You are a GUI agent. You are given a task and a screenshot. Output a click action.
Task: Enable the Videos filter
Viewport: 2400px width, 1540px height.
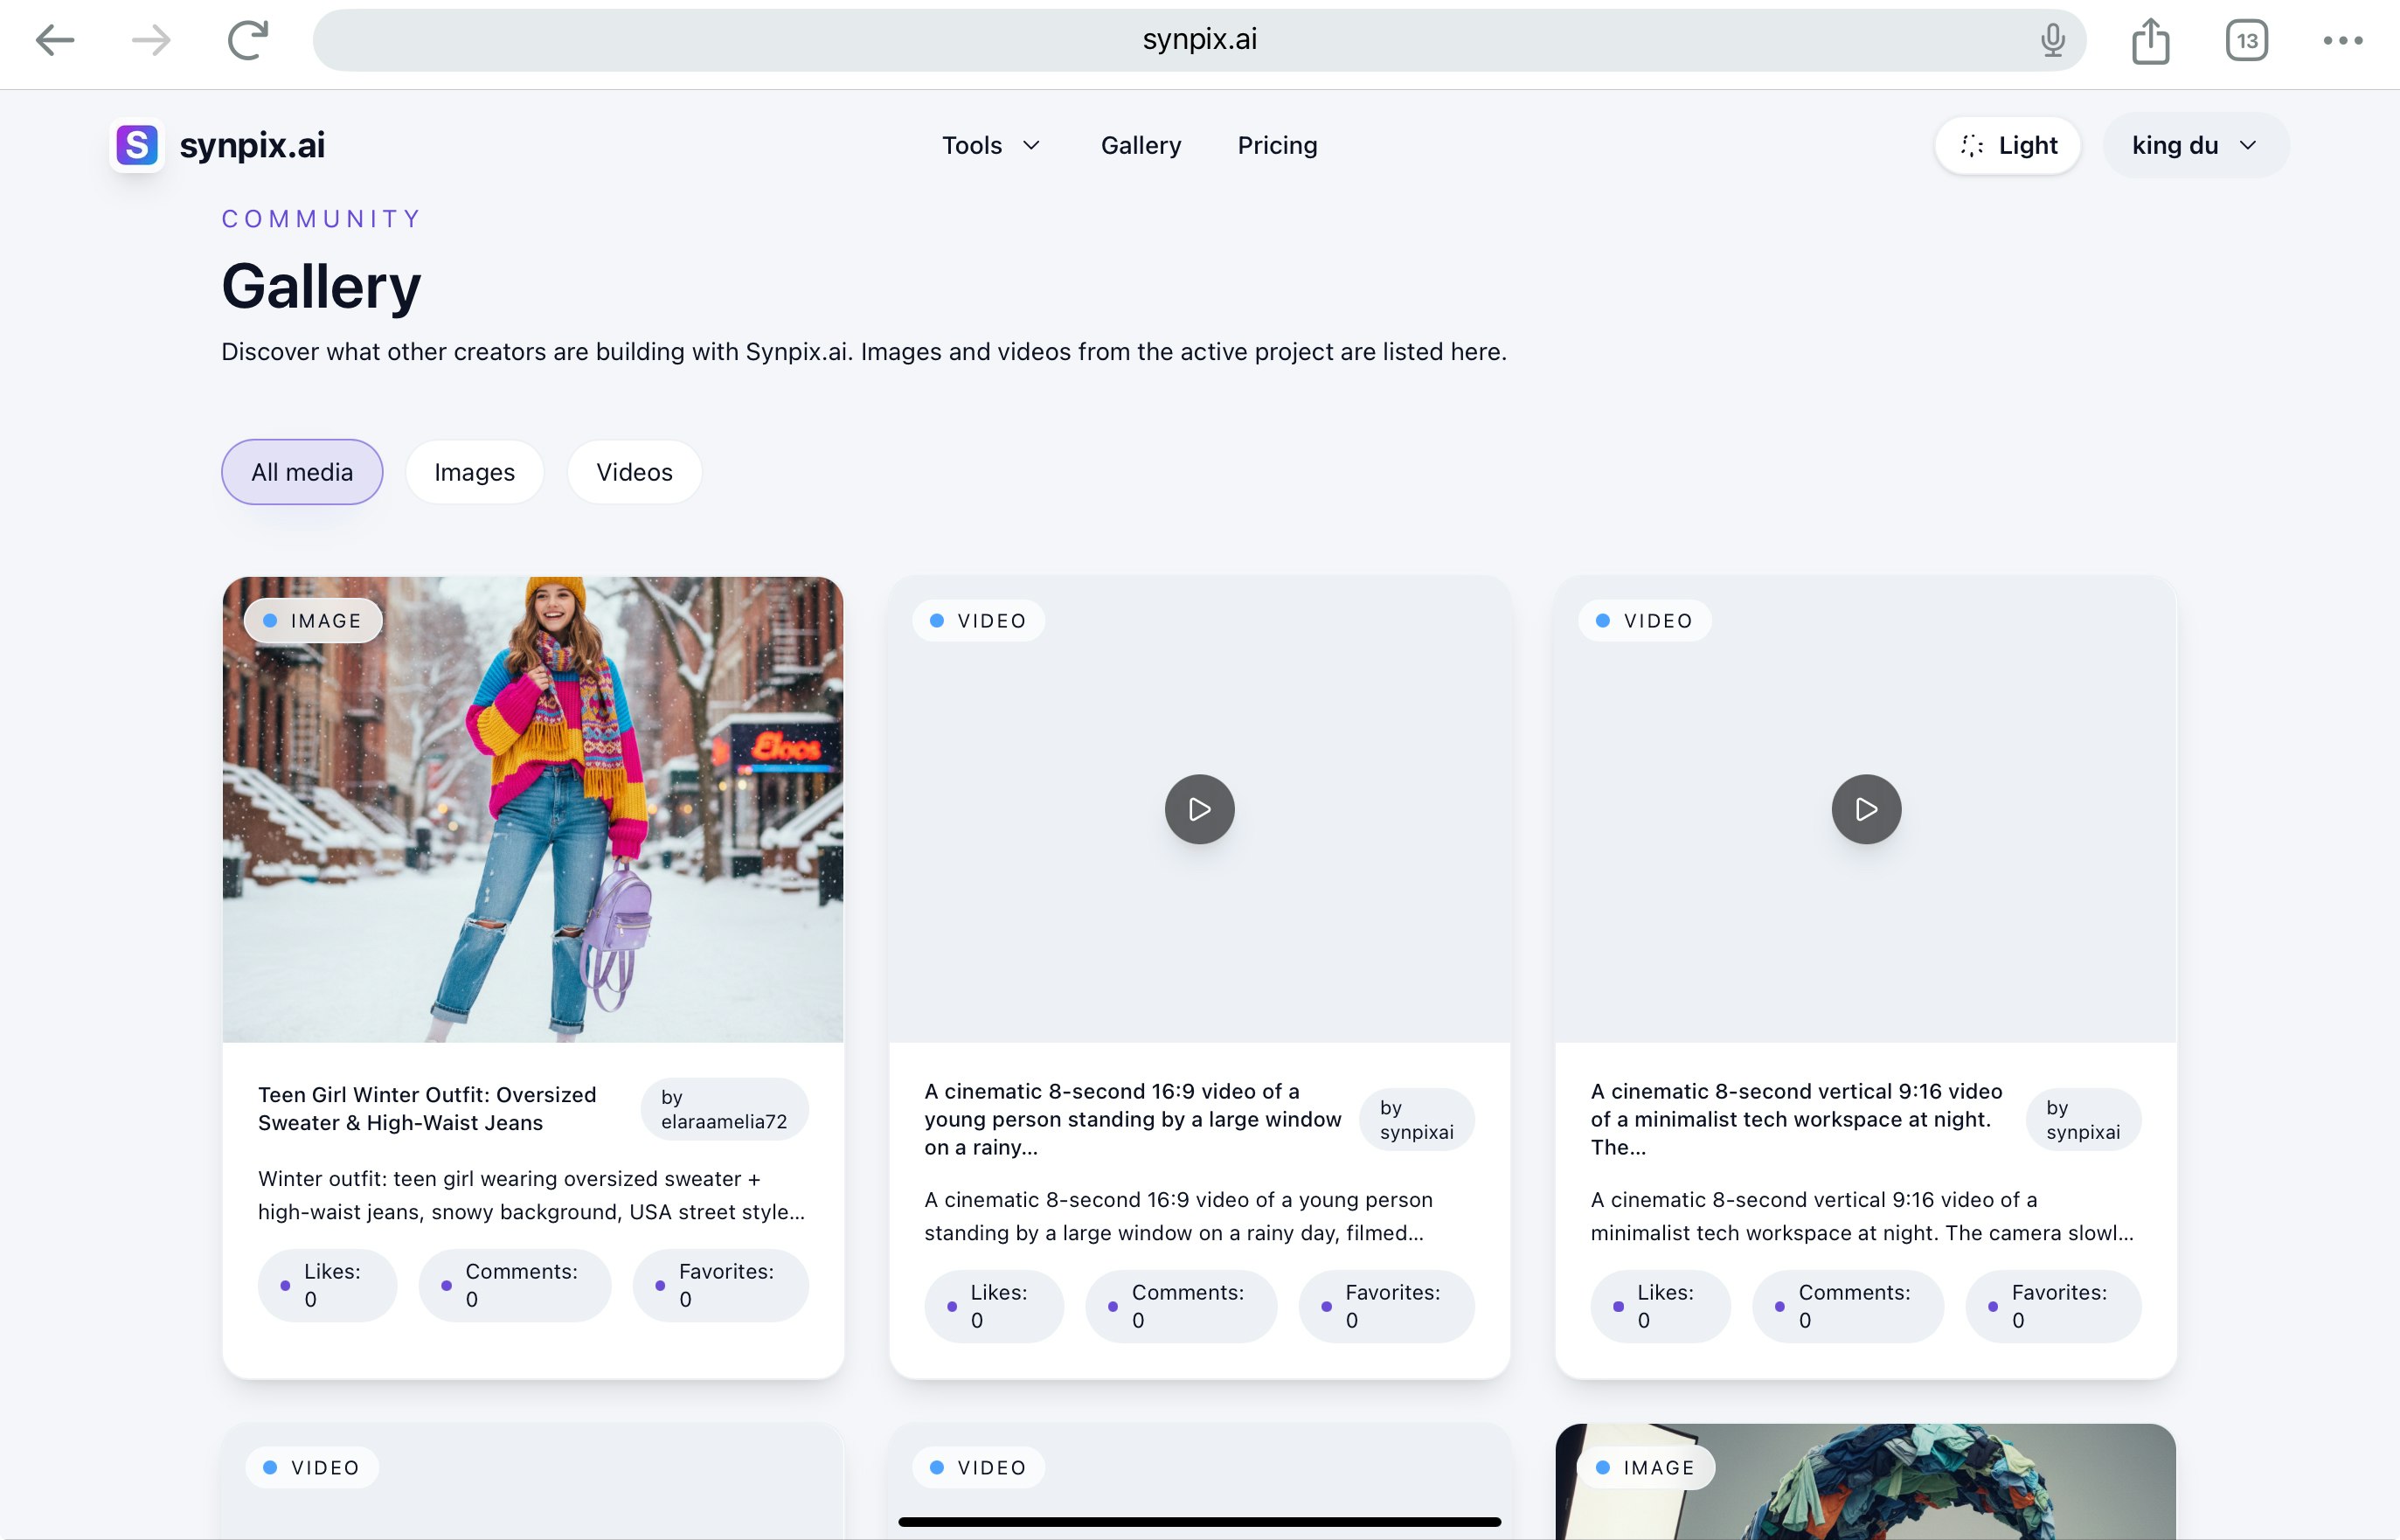[x=634, y=471]
